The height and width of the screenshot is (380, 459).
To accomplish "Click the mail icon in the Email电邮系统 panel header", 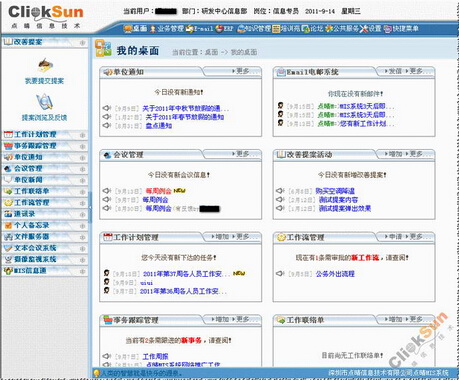I will (x=281, y=72).
